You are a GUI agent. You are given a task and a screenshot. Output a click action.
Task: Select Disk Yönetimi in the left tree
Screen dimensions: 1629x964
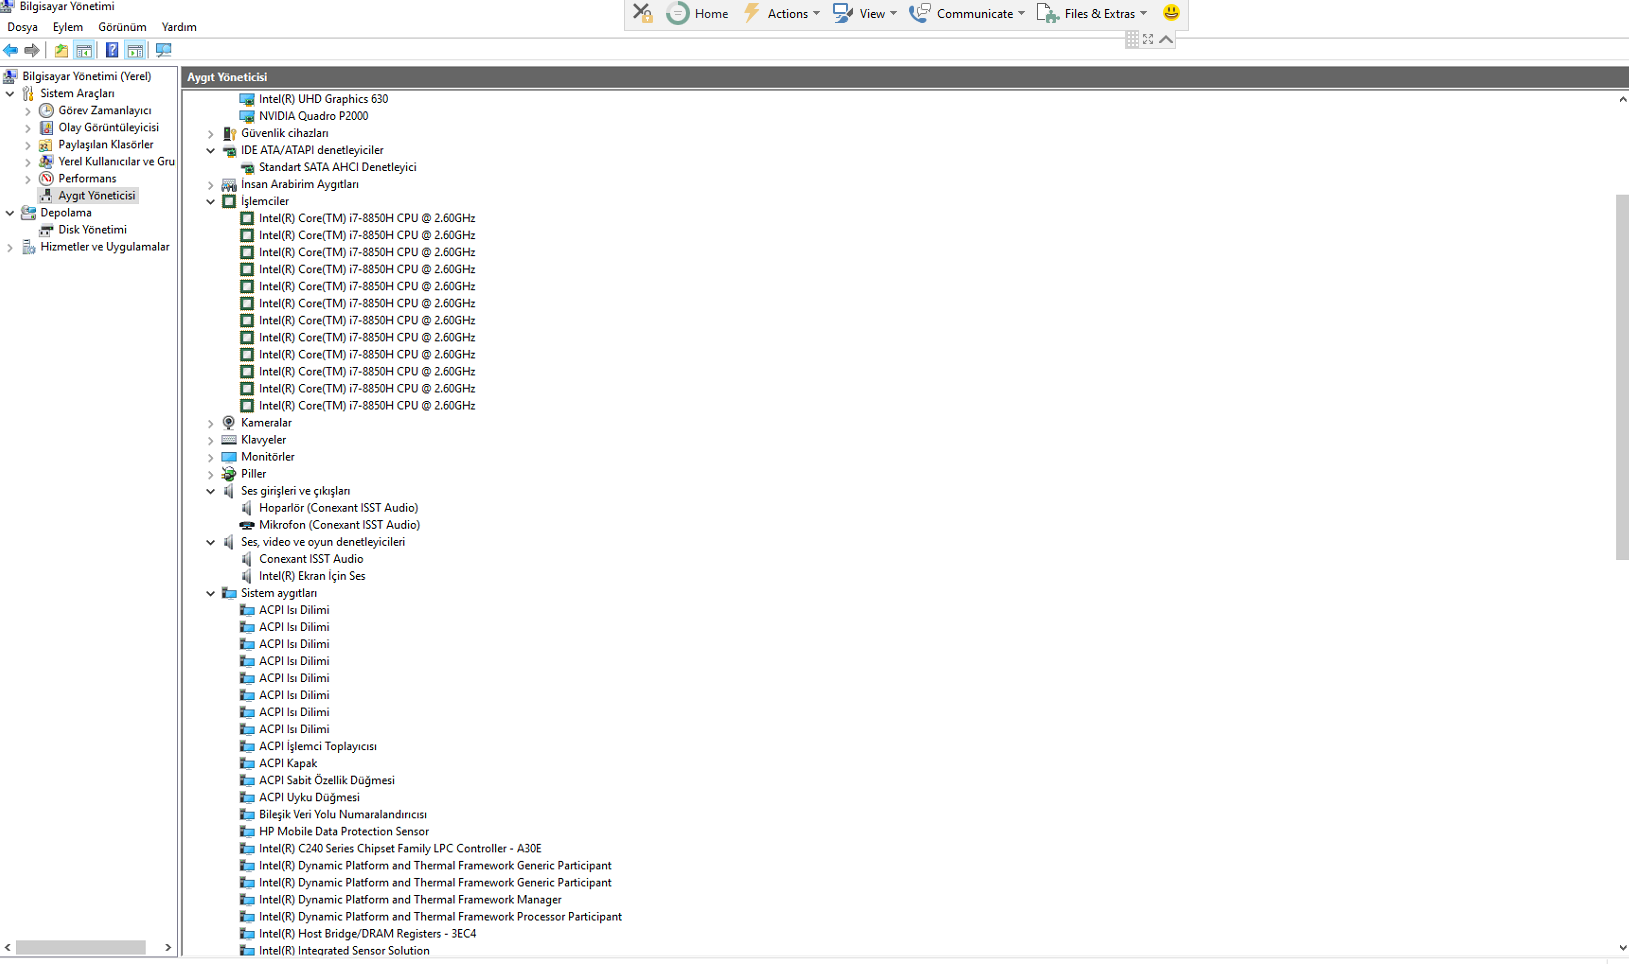coord(92,230)
